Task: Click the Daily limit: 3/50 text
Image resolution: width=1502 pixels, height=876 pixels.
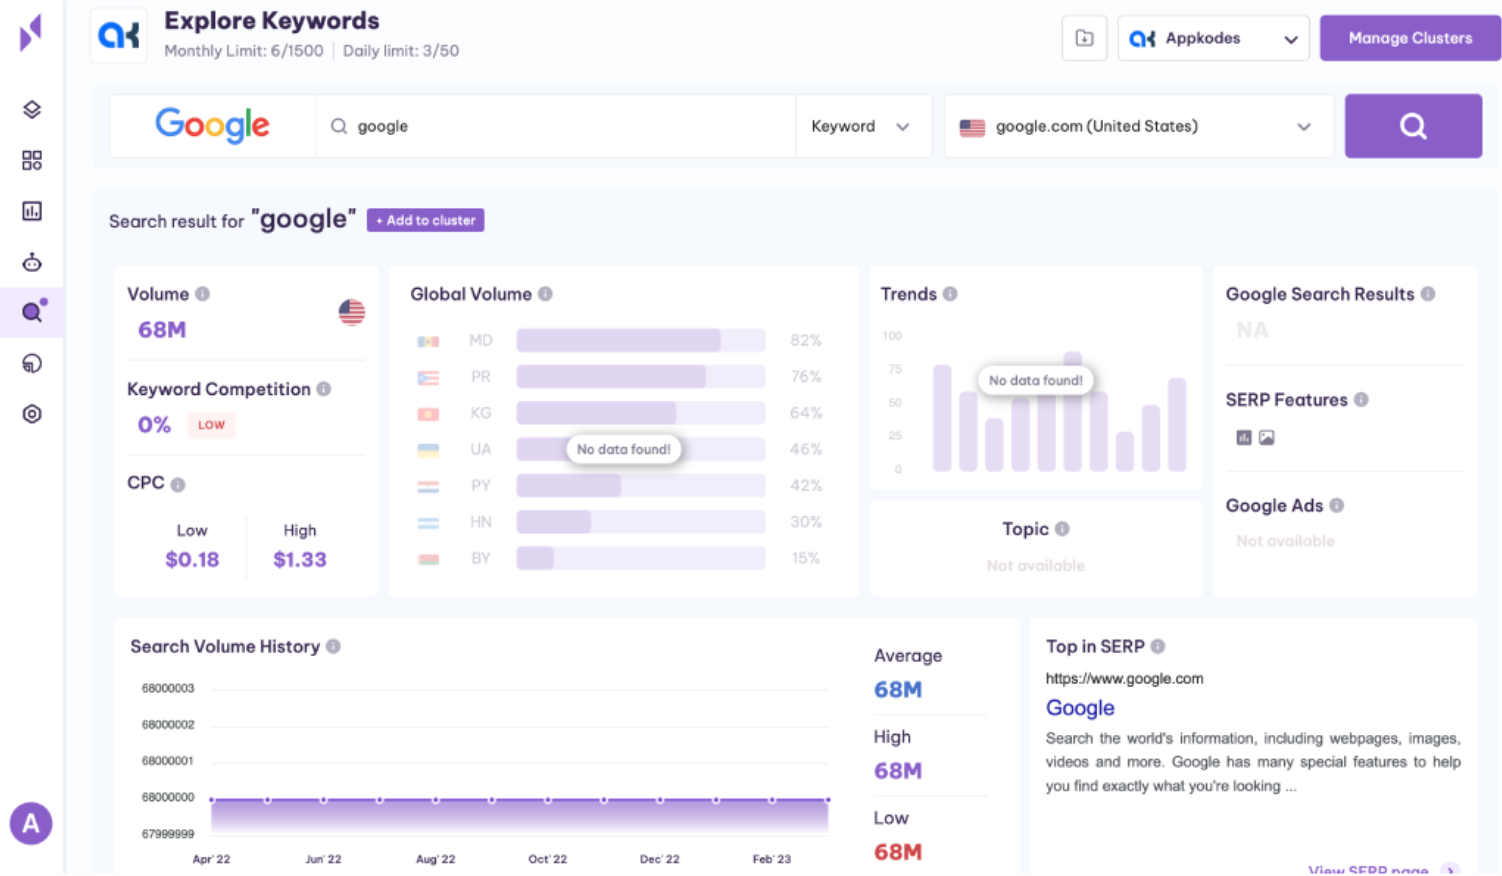Action: coord(401,51)
